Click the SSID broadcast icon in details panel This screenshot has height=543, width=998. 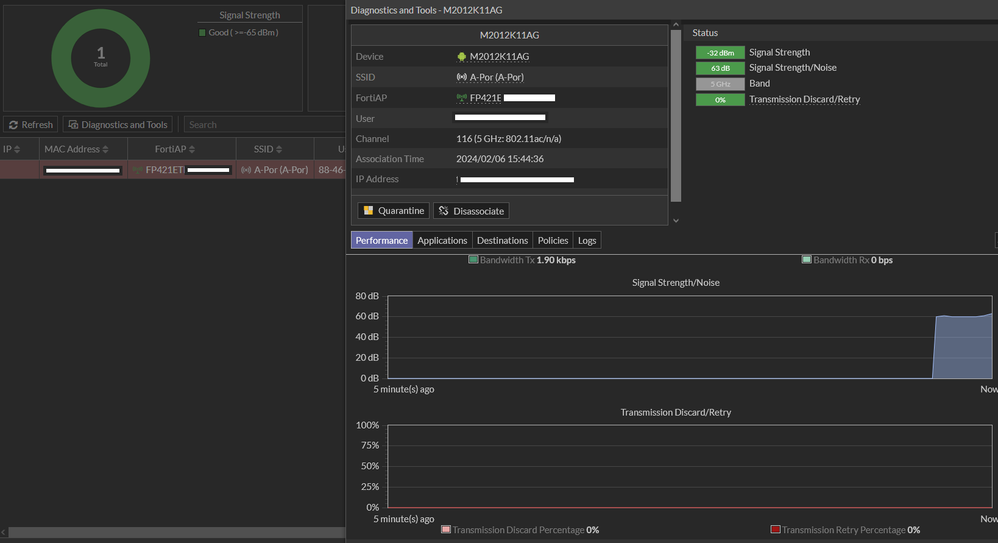click(x=461, y=77)
